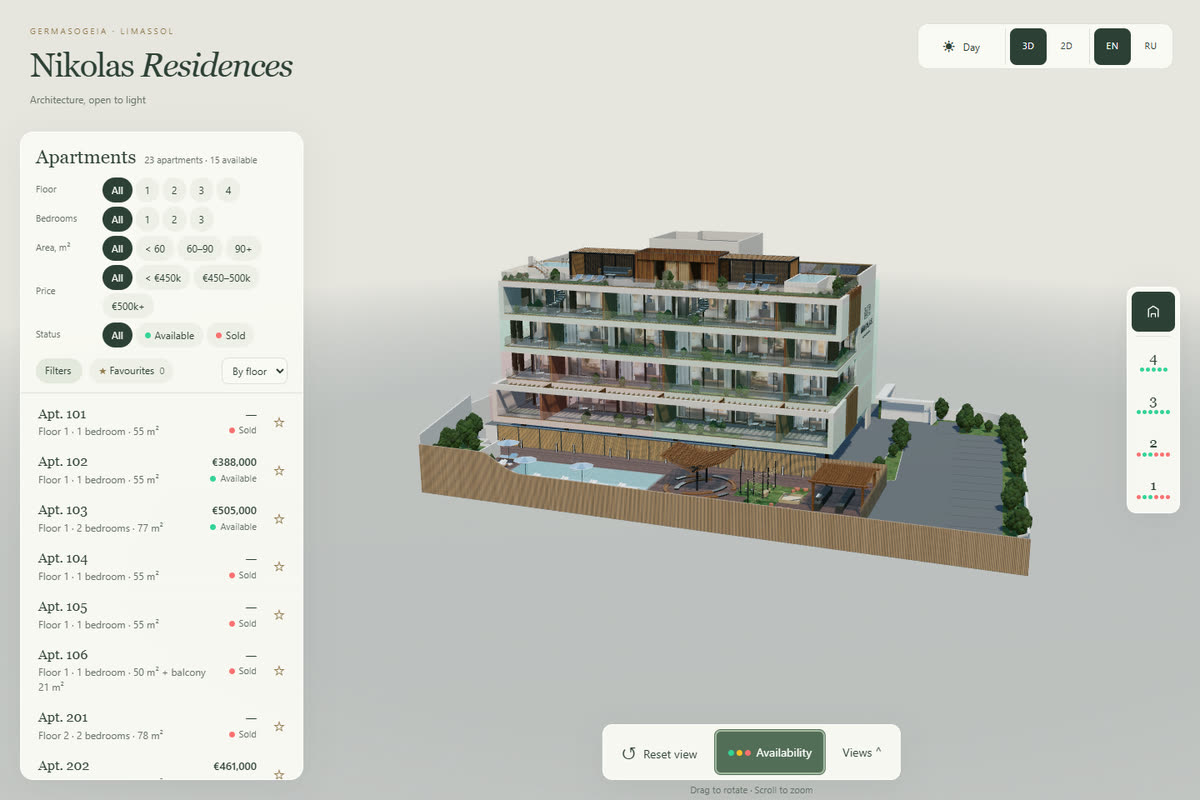Star Apt. 106 as favourite
This screenshot has width=1200, height=800.
279,670
